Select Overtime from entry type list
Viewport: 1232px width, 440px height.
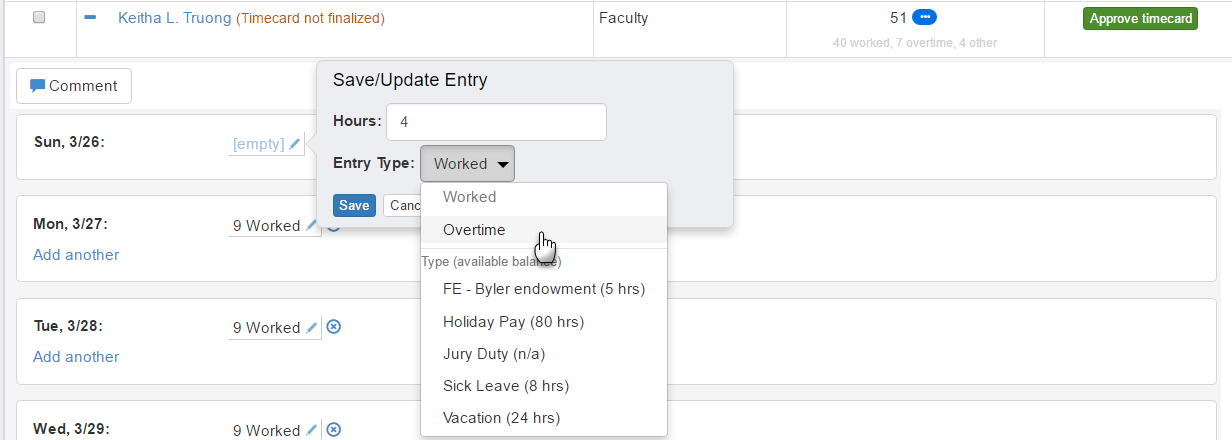click(x=474, y=230)
